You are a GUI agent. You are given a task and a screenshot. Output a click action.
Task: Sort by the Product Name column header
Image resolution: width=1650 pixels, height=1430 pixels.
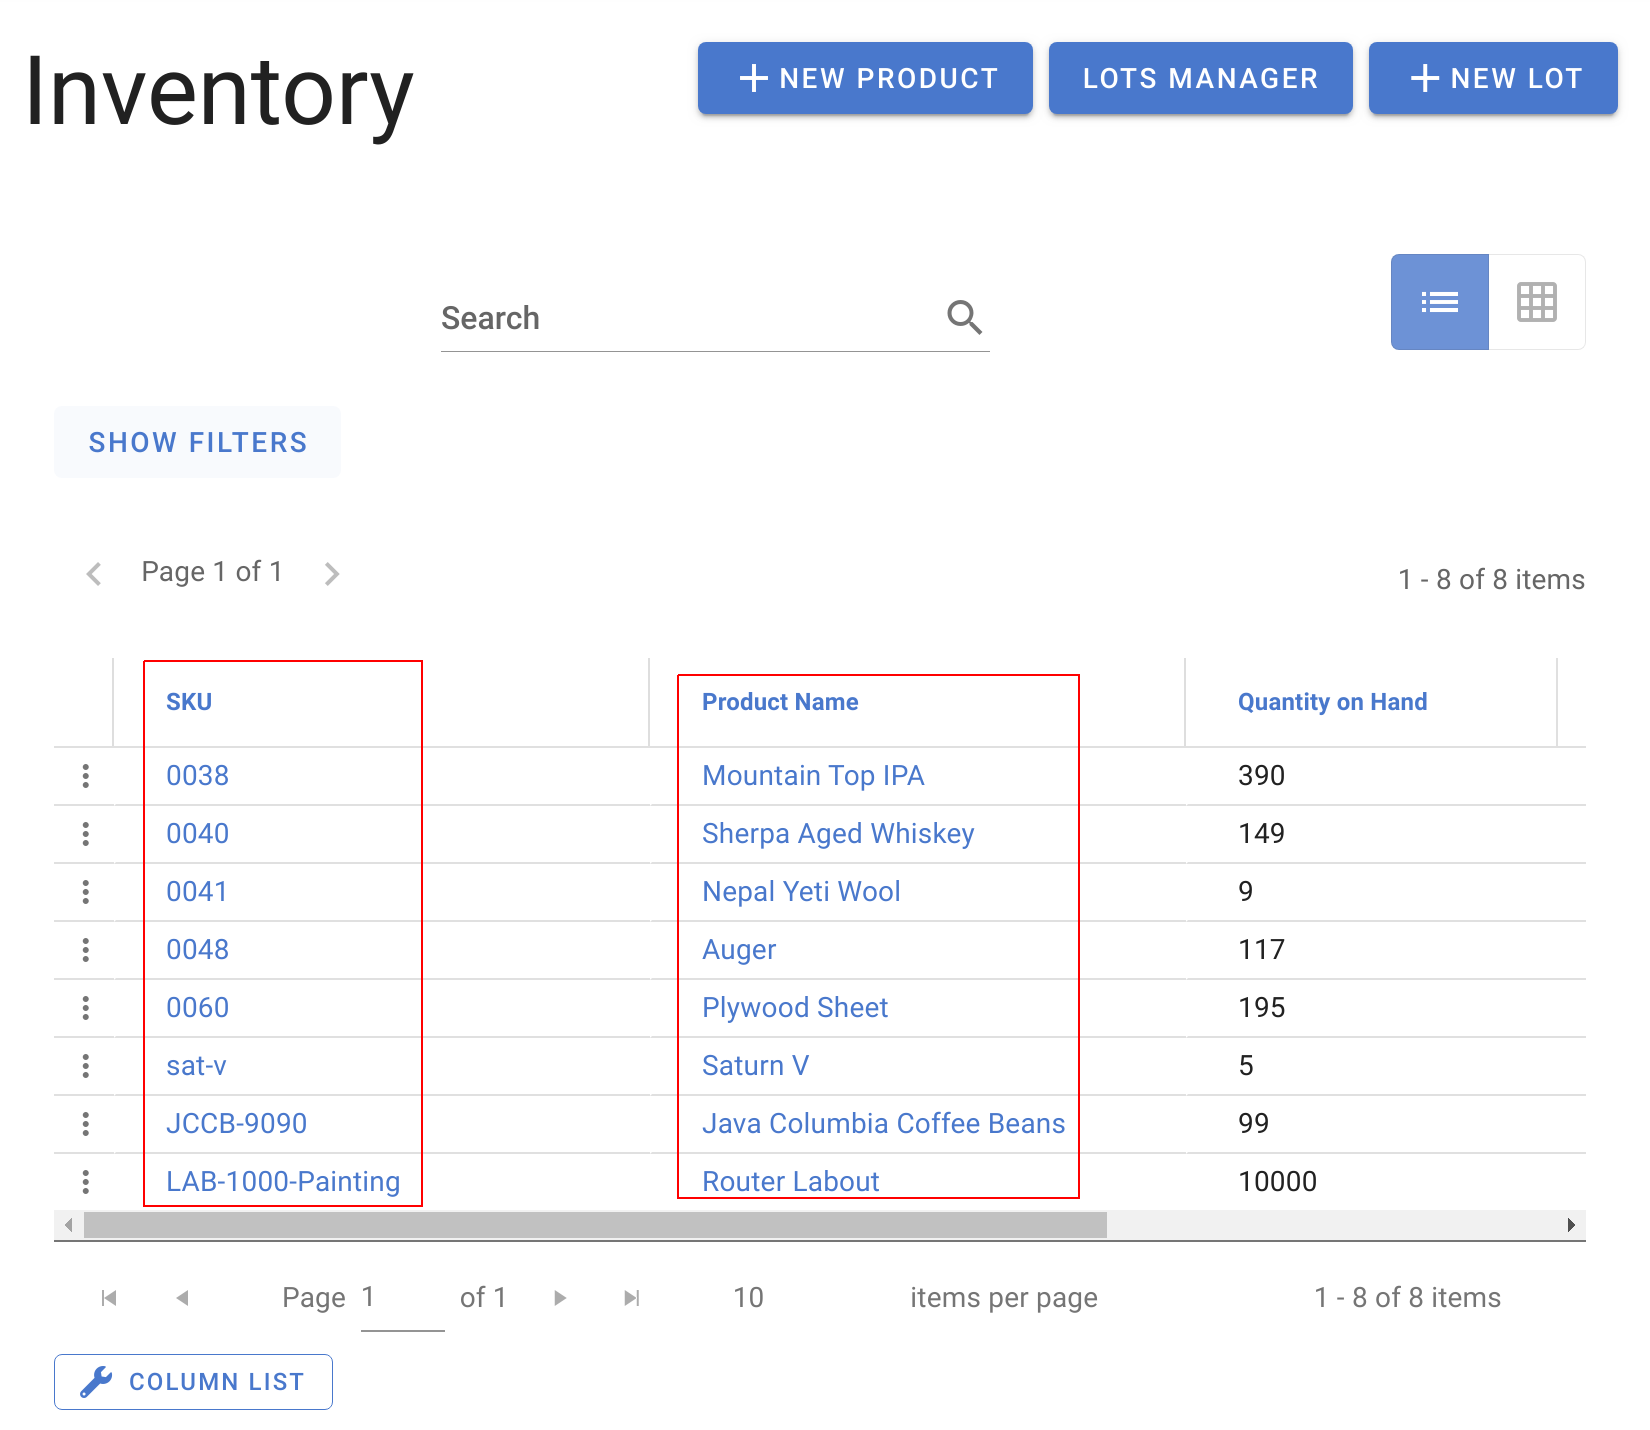tap(779, 701)
